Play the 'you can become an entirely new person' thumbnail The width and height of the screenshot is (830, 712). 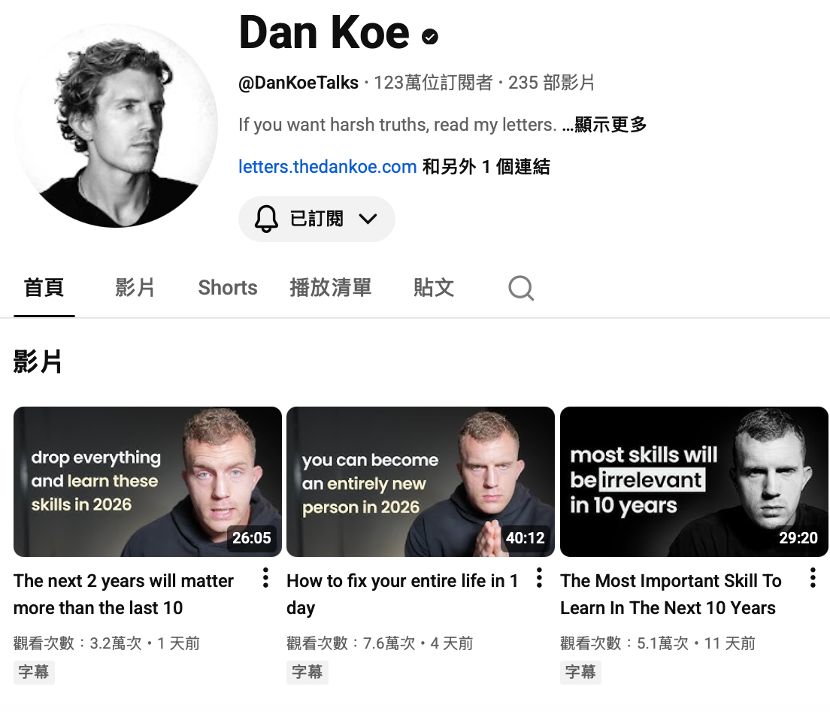point(421,482)
